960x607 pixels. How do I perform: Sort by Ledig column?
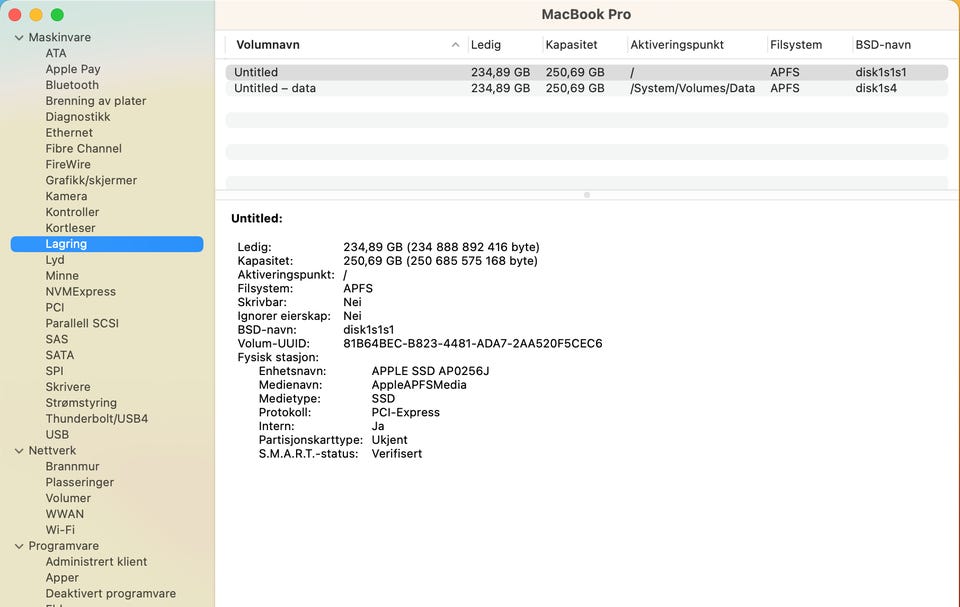point(486,45)
